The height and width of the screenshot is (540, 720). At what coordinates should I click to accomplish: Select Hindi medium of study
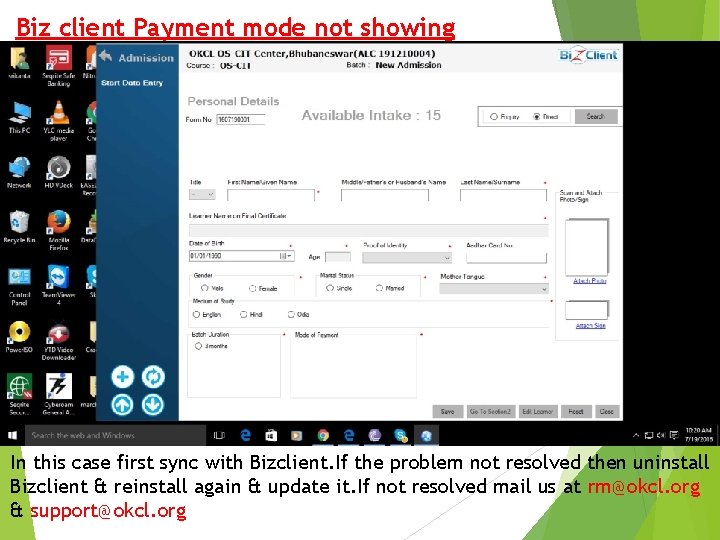[x=244, y=315]
